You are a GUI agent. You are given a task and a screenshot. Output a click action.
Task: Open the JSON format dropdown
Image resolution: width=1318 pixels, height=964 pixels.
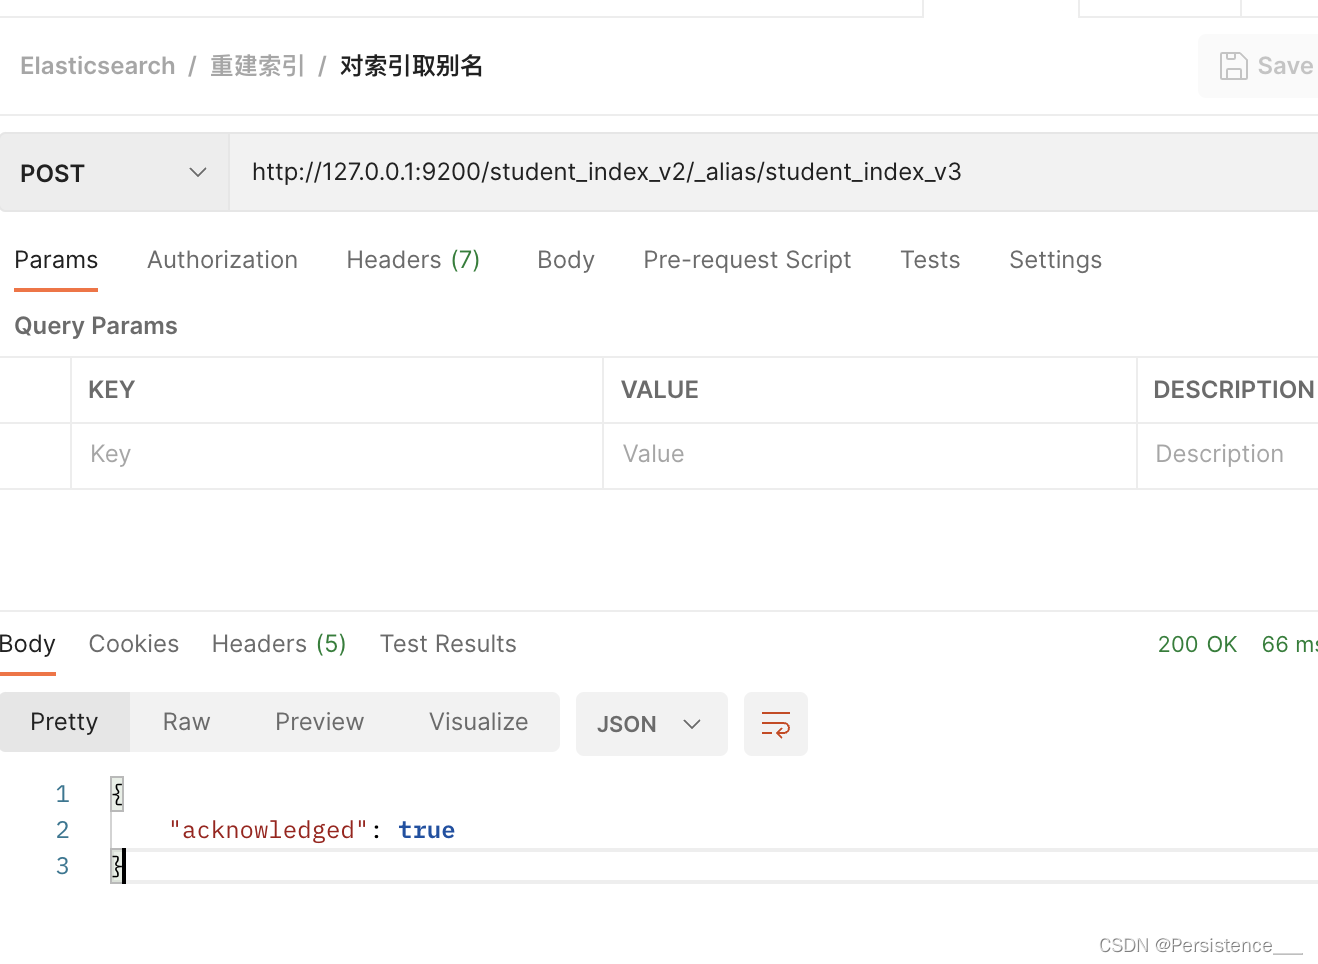(651, 724)
